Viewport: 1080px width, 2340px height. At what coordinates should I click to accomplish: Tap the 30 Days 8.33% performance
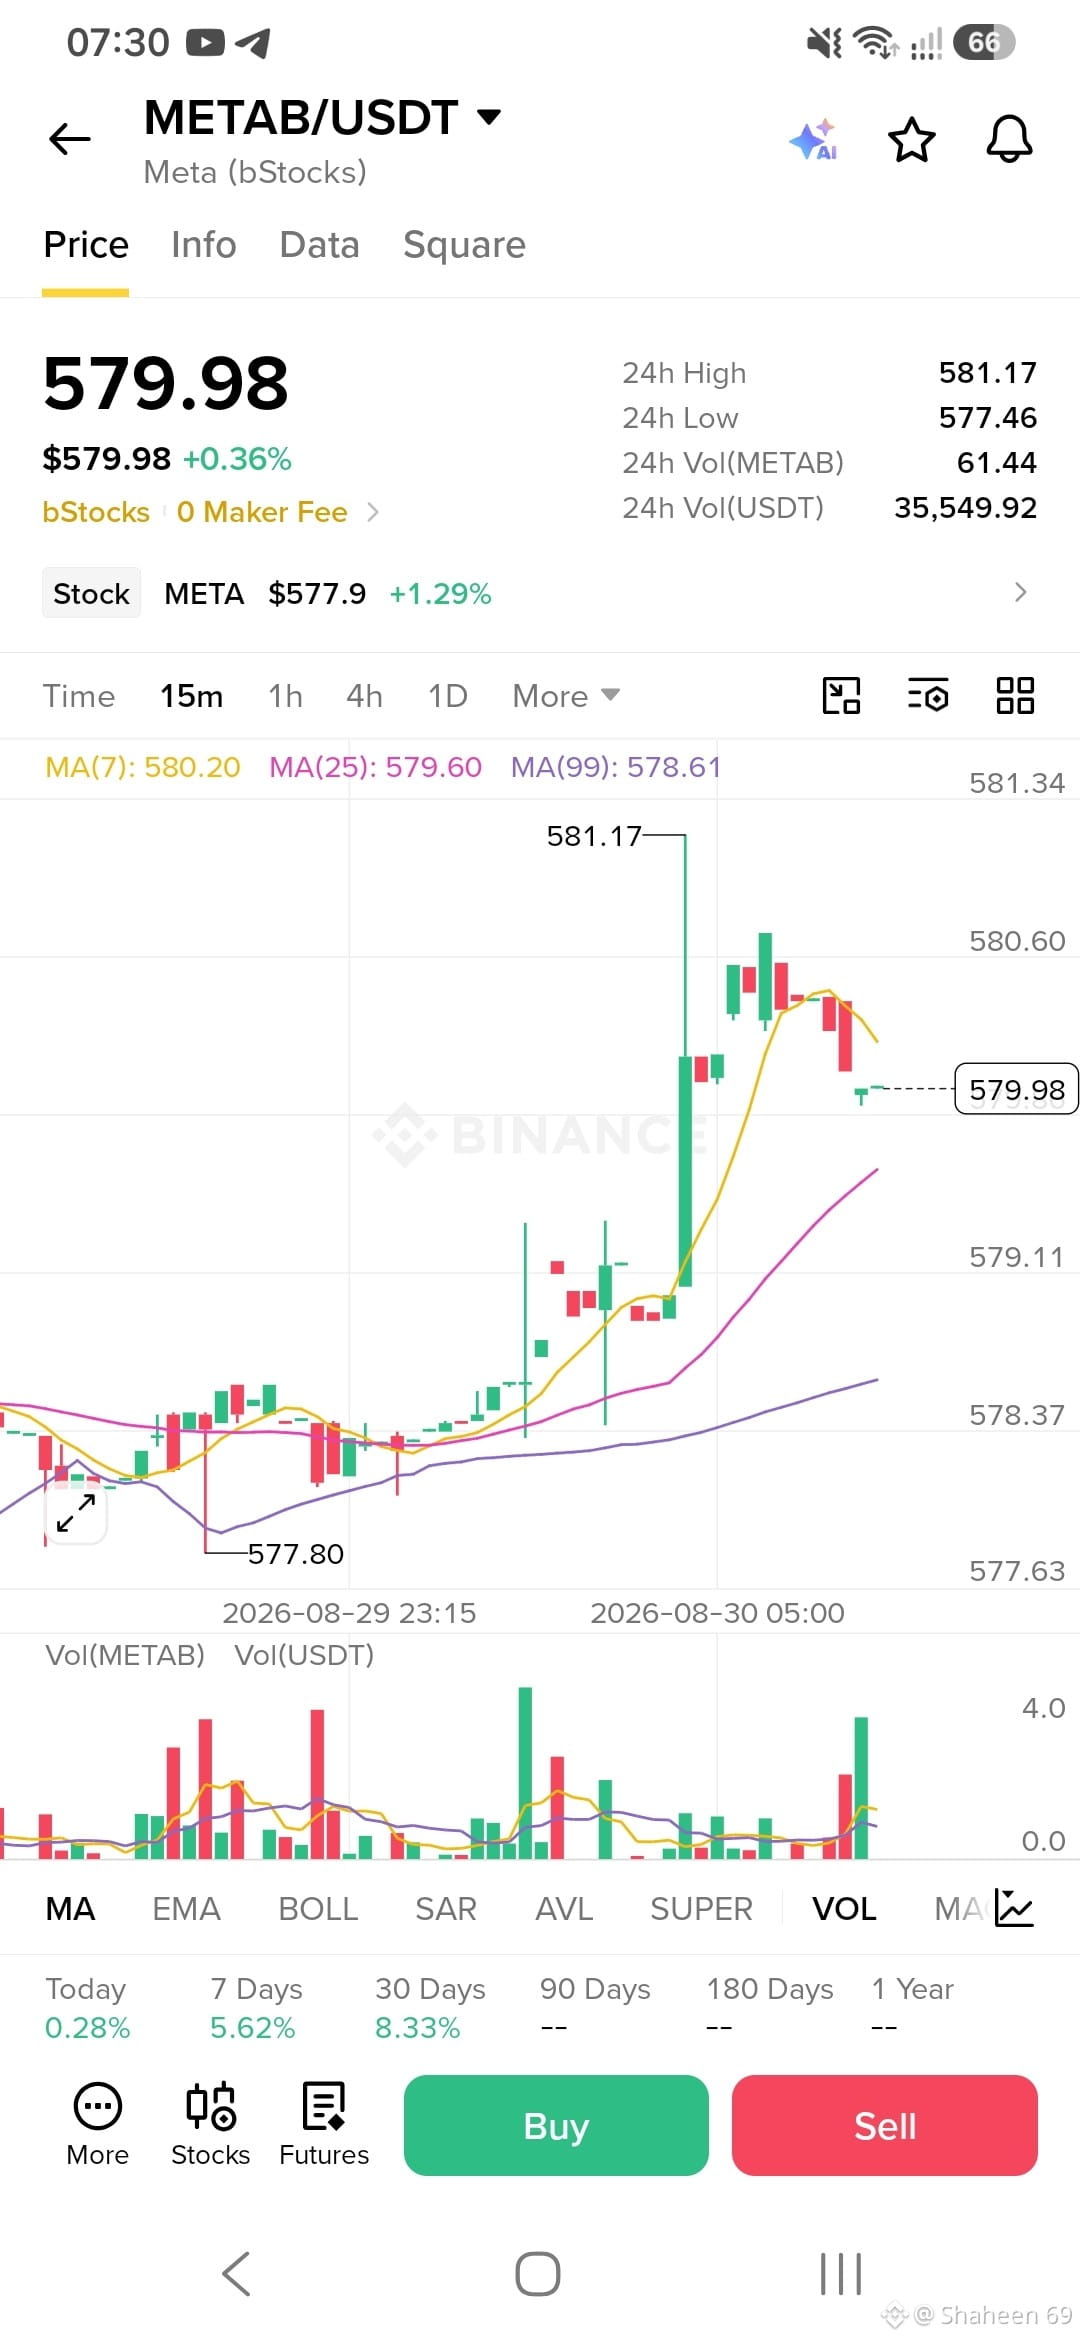pyautogui.click(x=430, y=2008)
